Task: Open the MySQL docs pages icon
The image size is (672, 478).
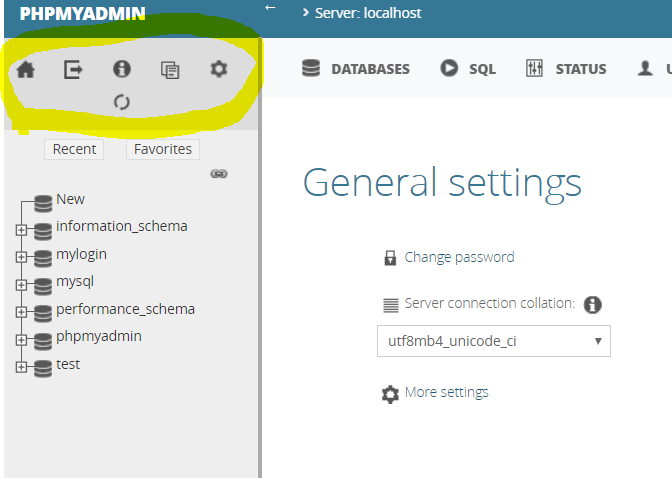Action: click(170, 70)
